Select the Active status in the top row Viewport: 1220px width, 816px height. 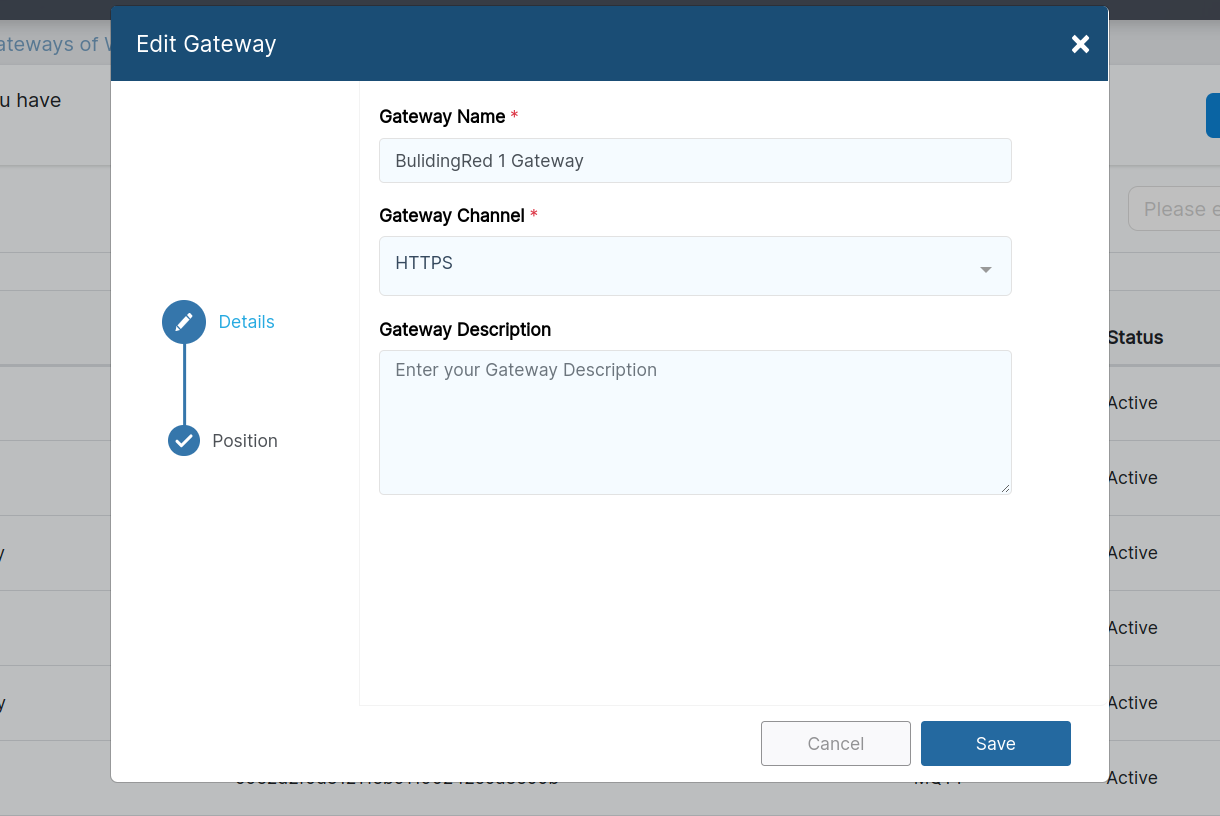(1132, 403)
